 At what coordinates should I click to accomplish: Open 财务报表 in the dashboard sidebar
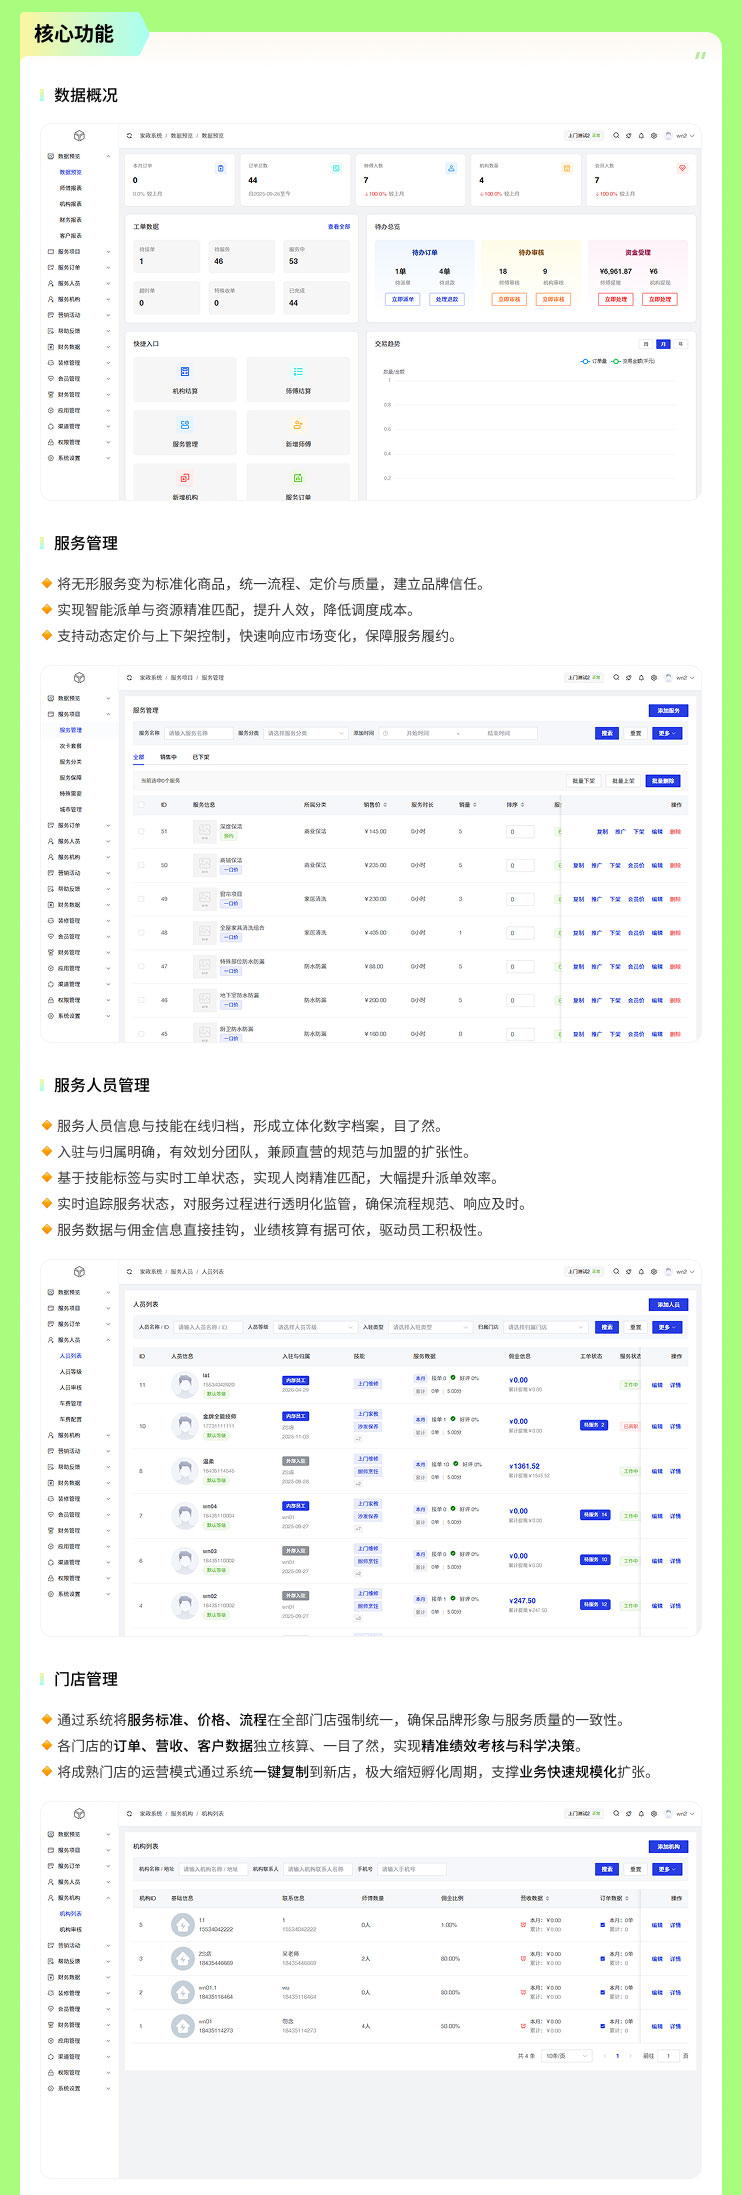71,220
